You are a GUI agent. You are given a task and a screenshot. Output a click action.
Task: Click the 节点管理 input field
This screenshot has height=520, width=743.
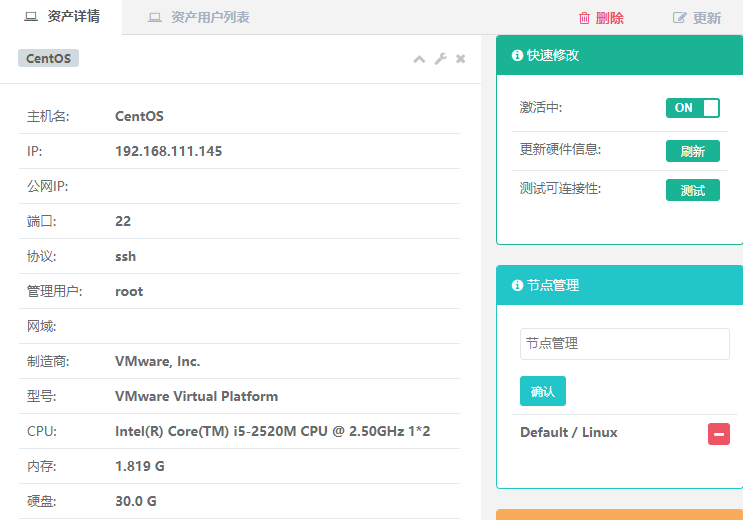click(x=625, y=344)
